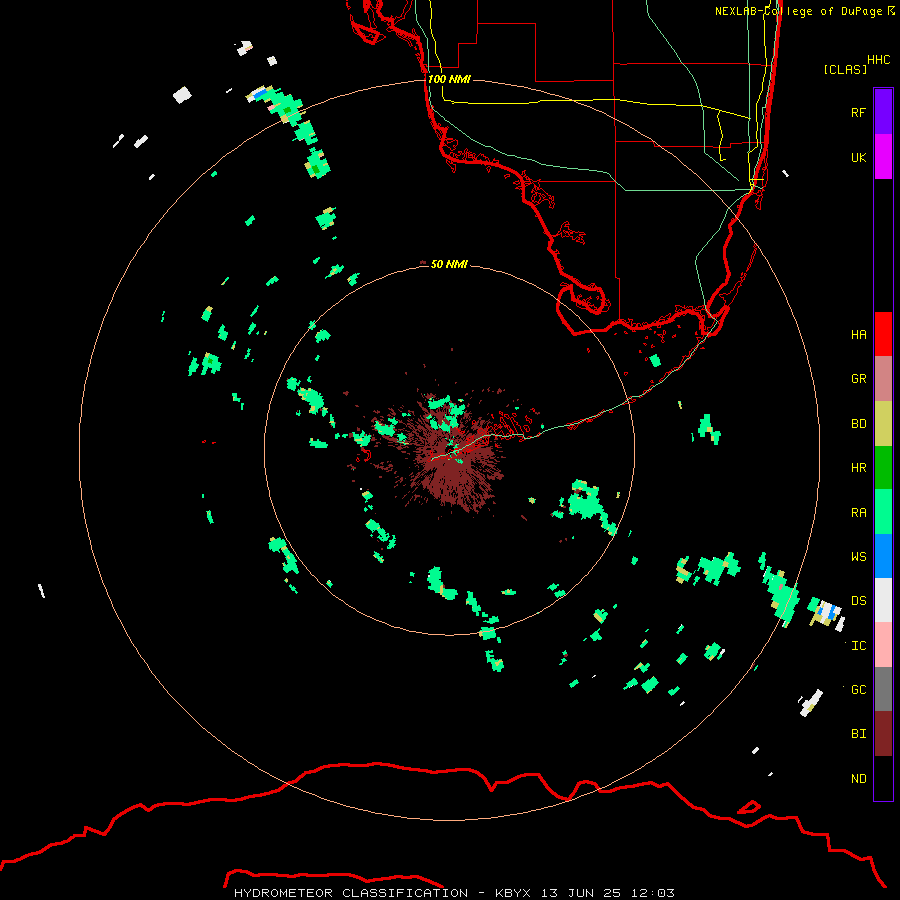The image size is (900, 900).
Task: Click the WS blue legend swatch
Action: [x=883, y=556]
